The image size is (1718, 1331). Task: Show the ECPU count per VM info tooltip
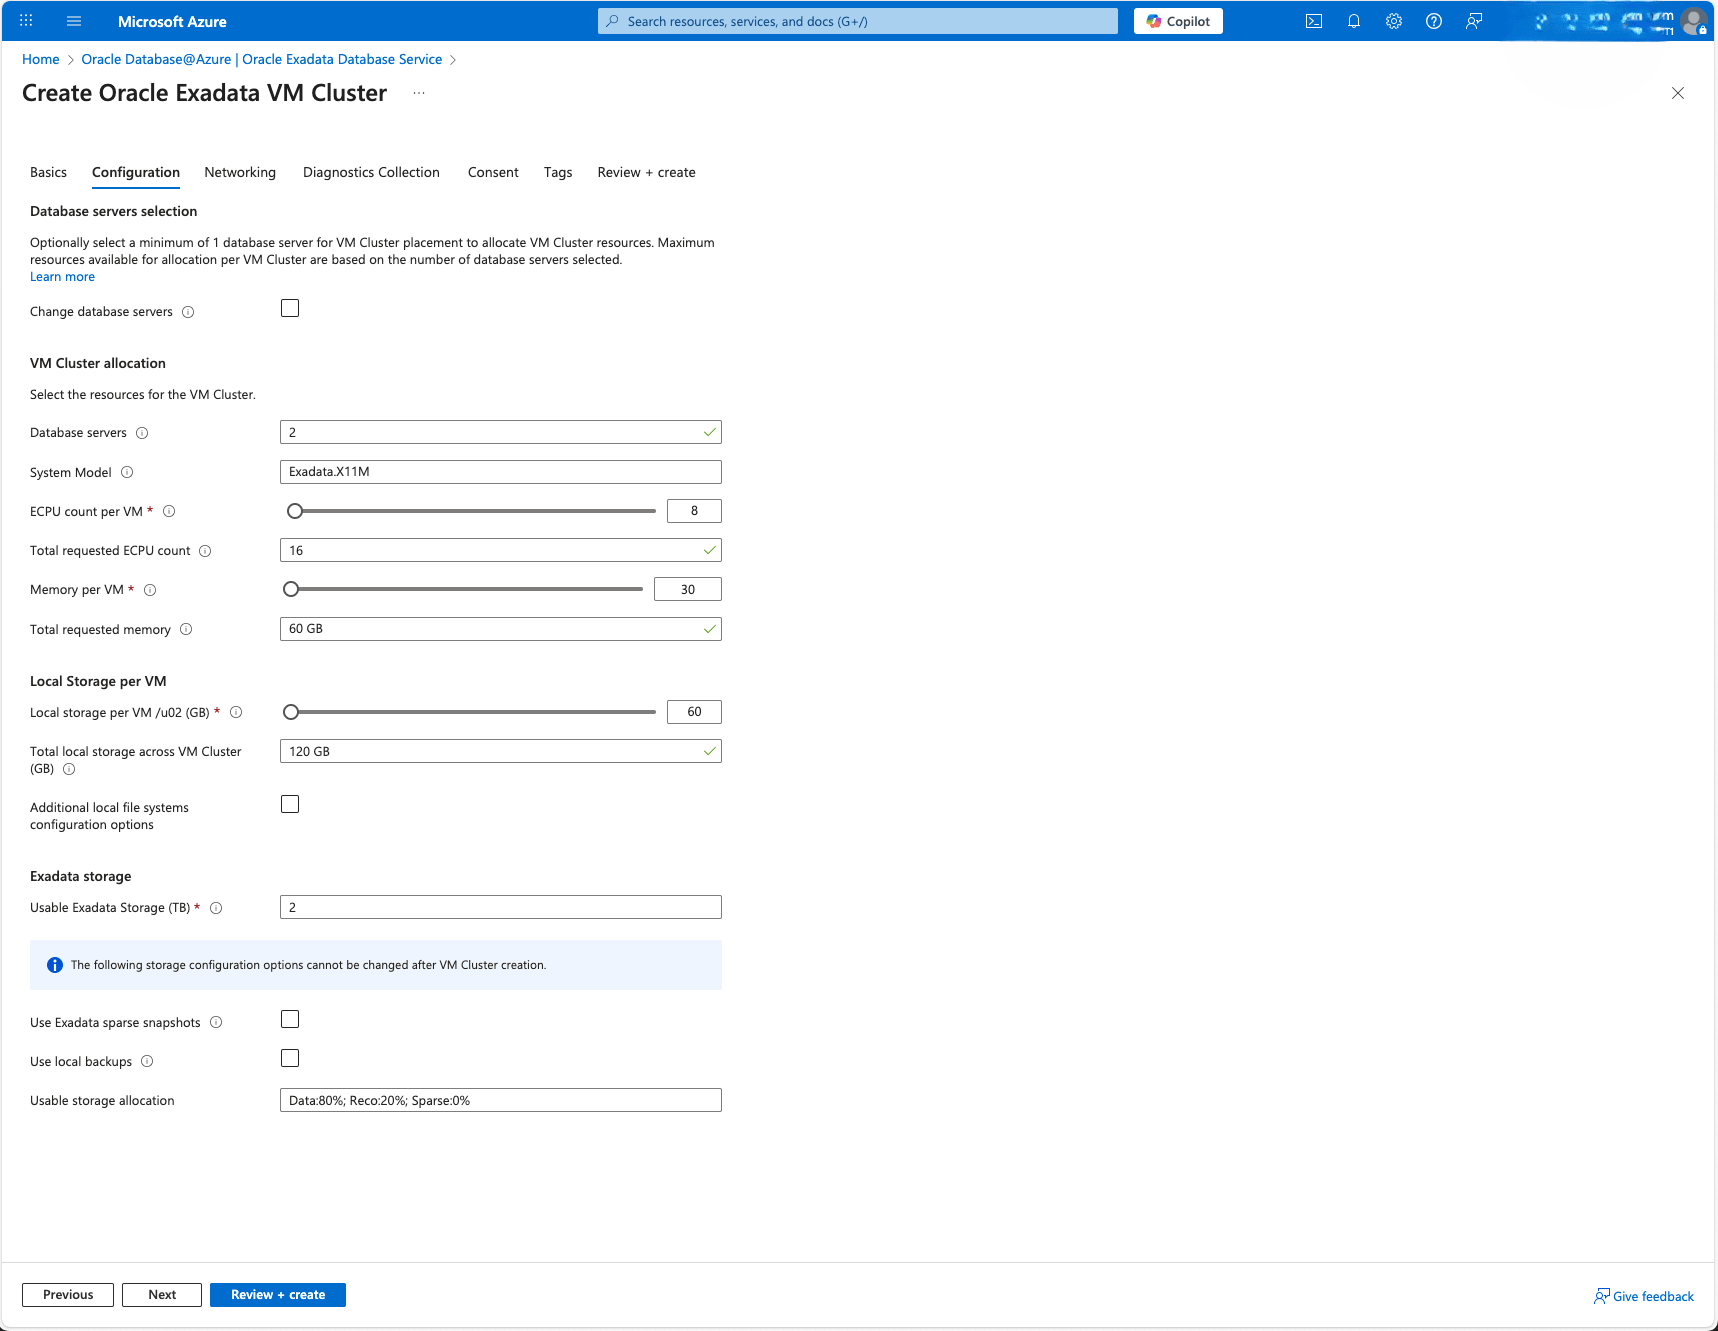coord(170,511)
